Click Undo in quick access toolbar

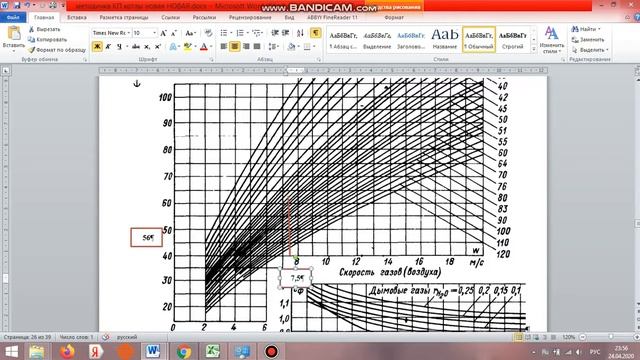click(x=28, y=5)
